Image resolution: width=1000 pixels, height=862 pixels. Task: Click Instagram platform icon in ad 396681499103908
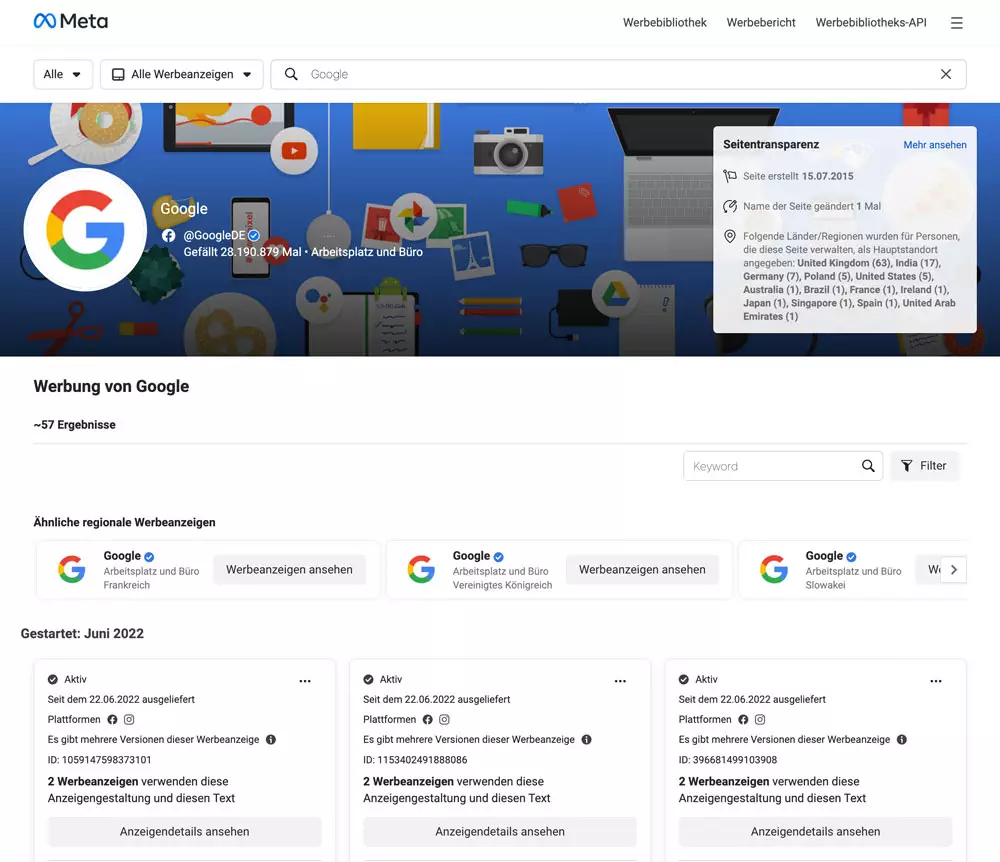[760, 719]
